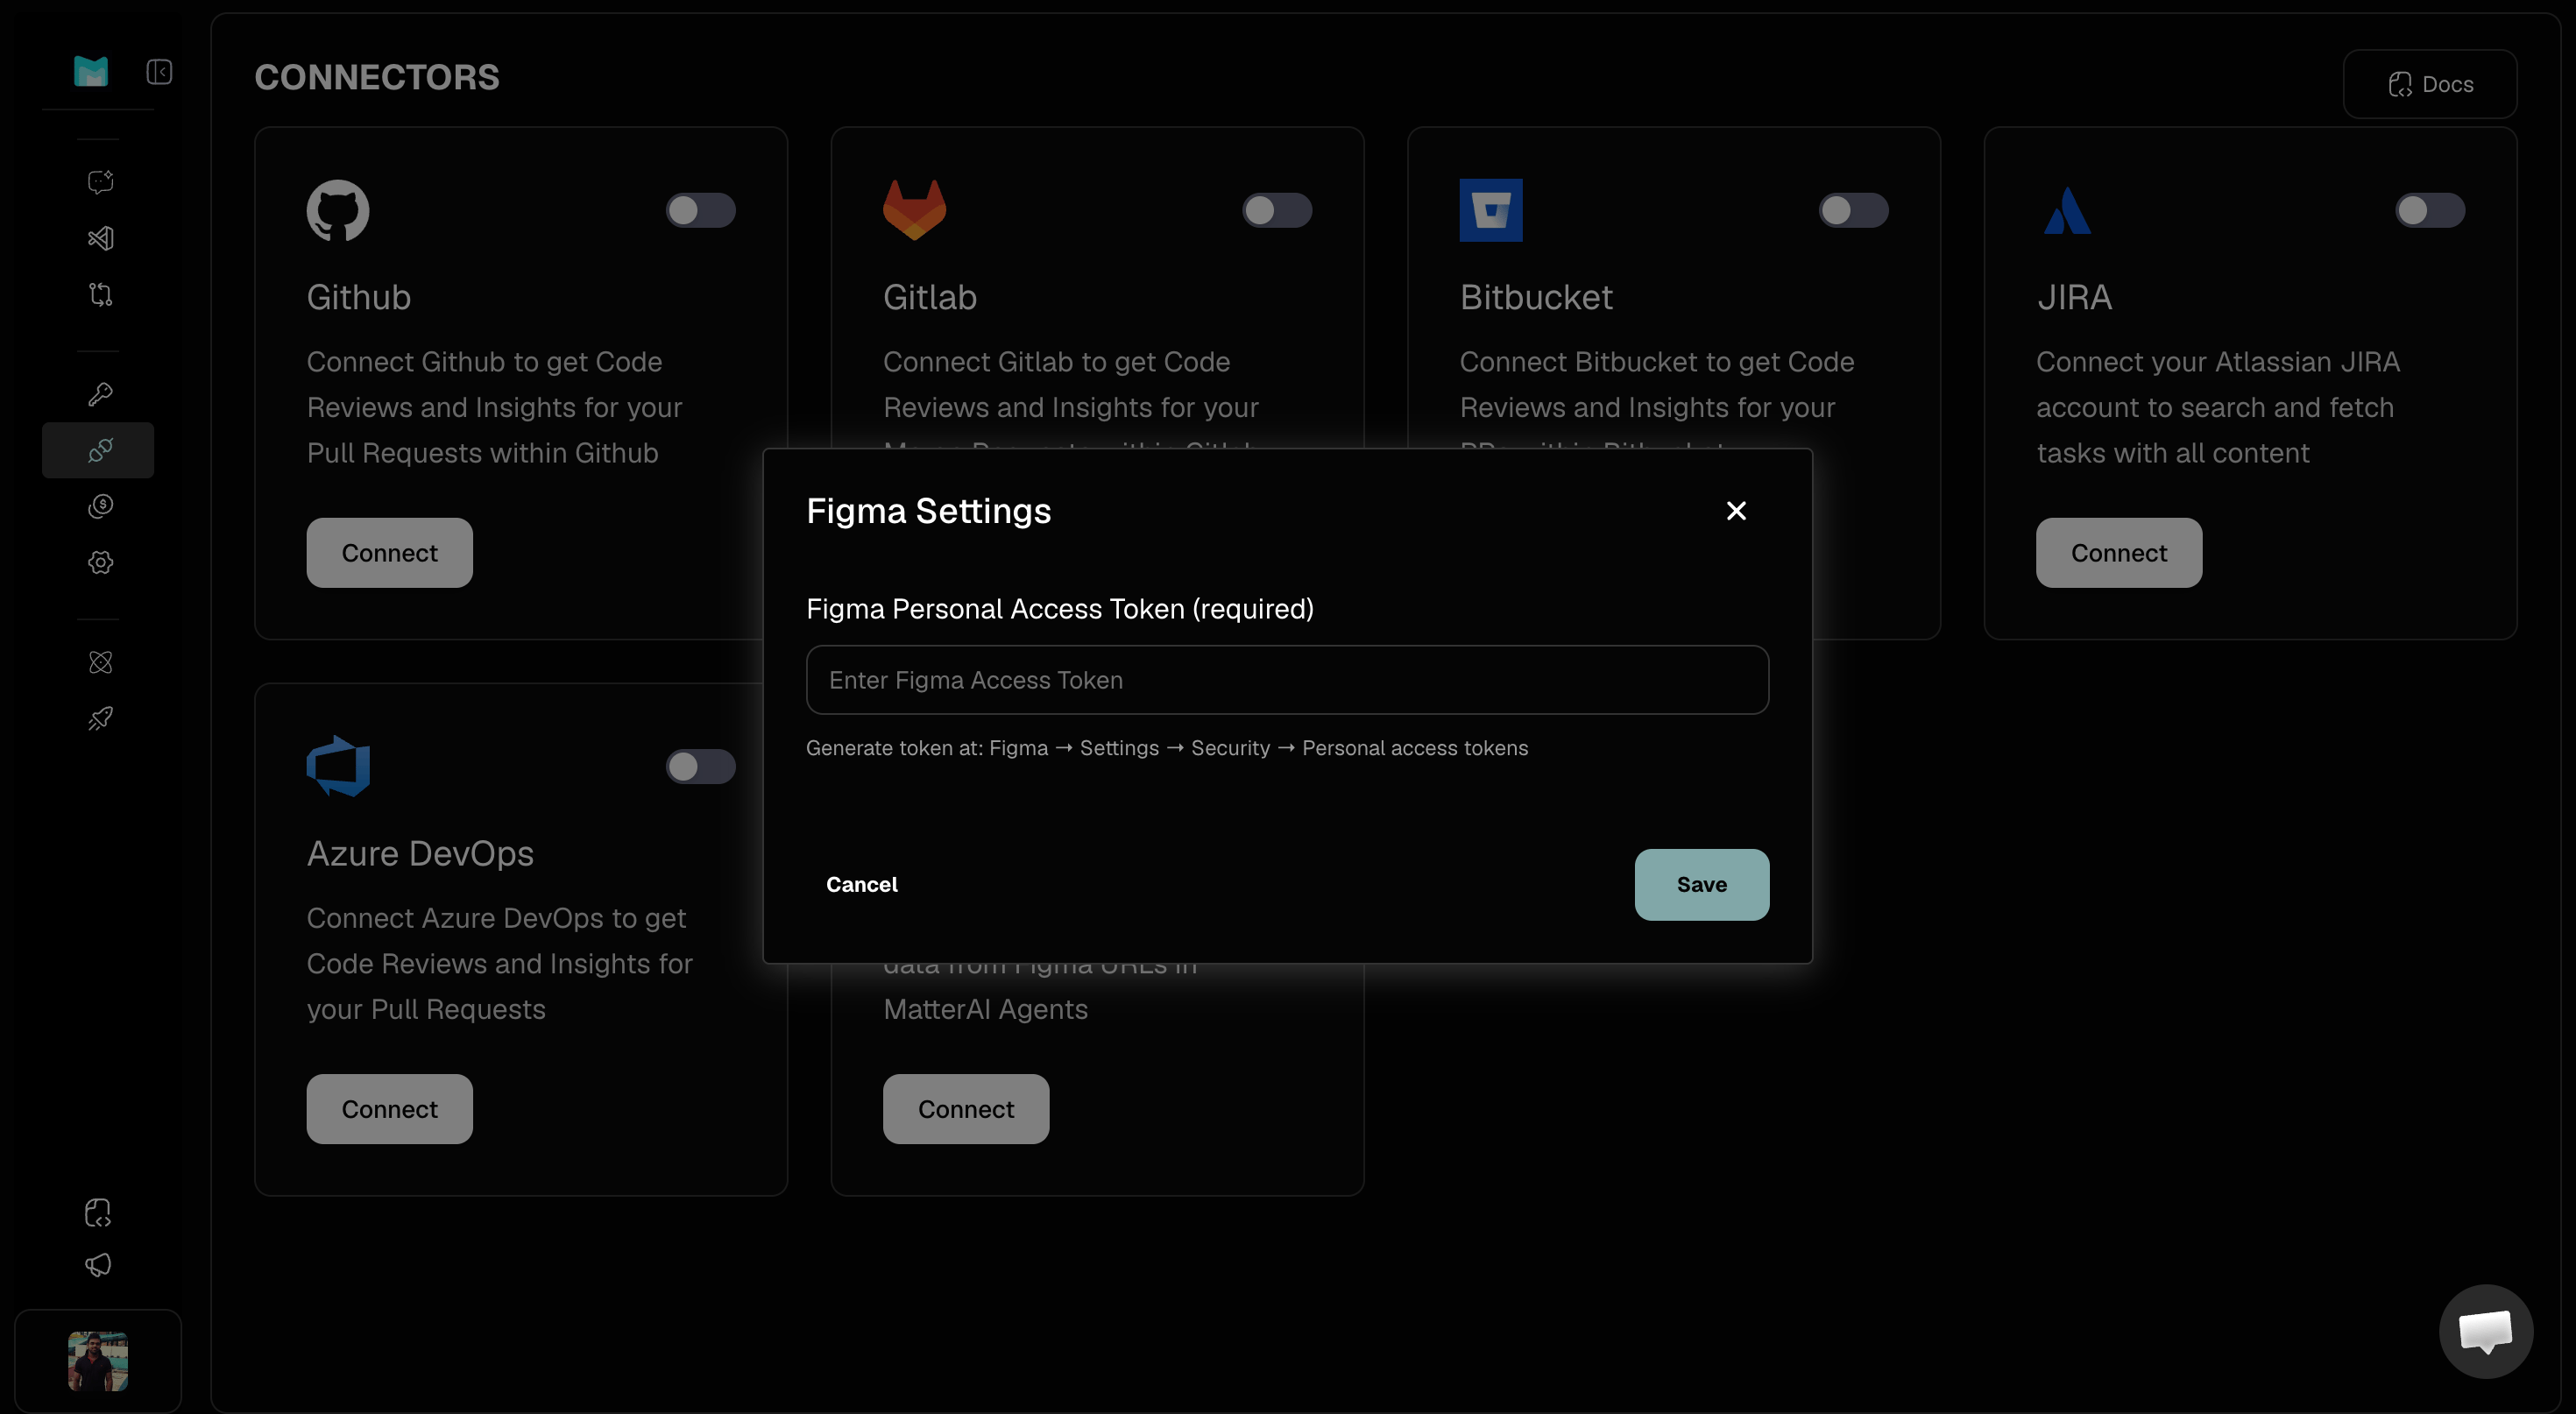Click the Bitbucket logo icon

click(x=1491, y=210)
